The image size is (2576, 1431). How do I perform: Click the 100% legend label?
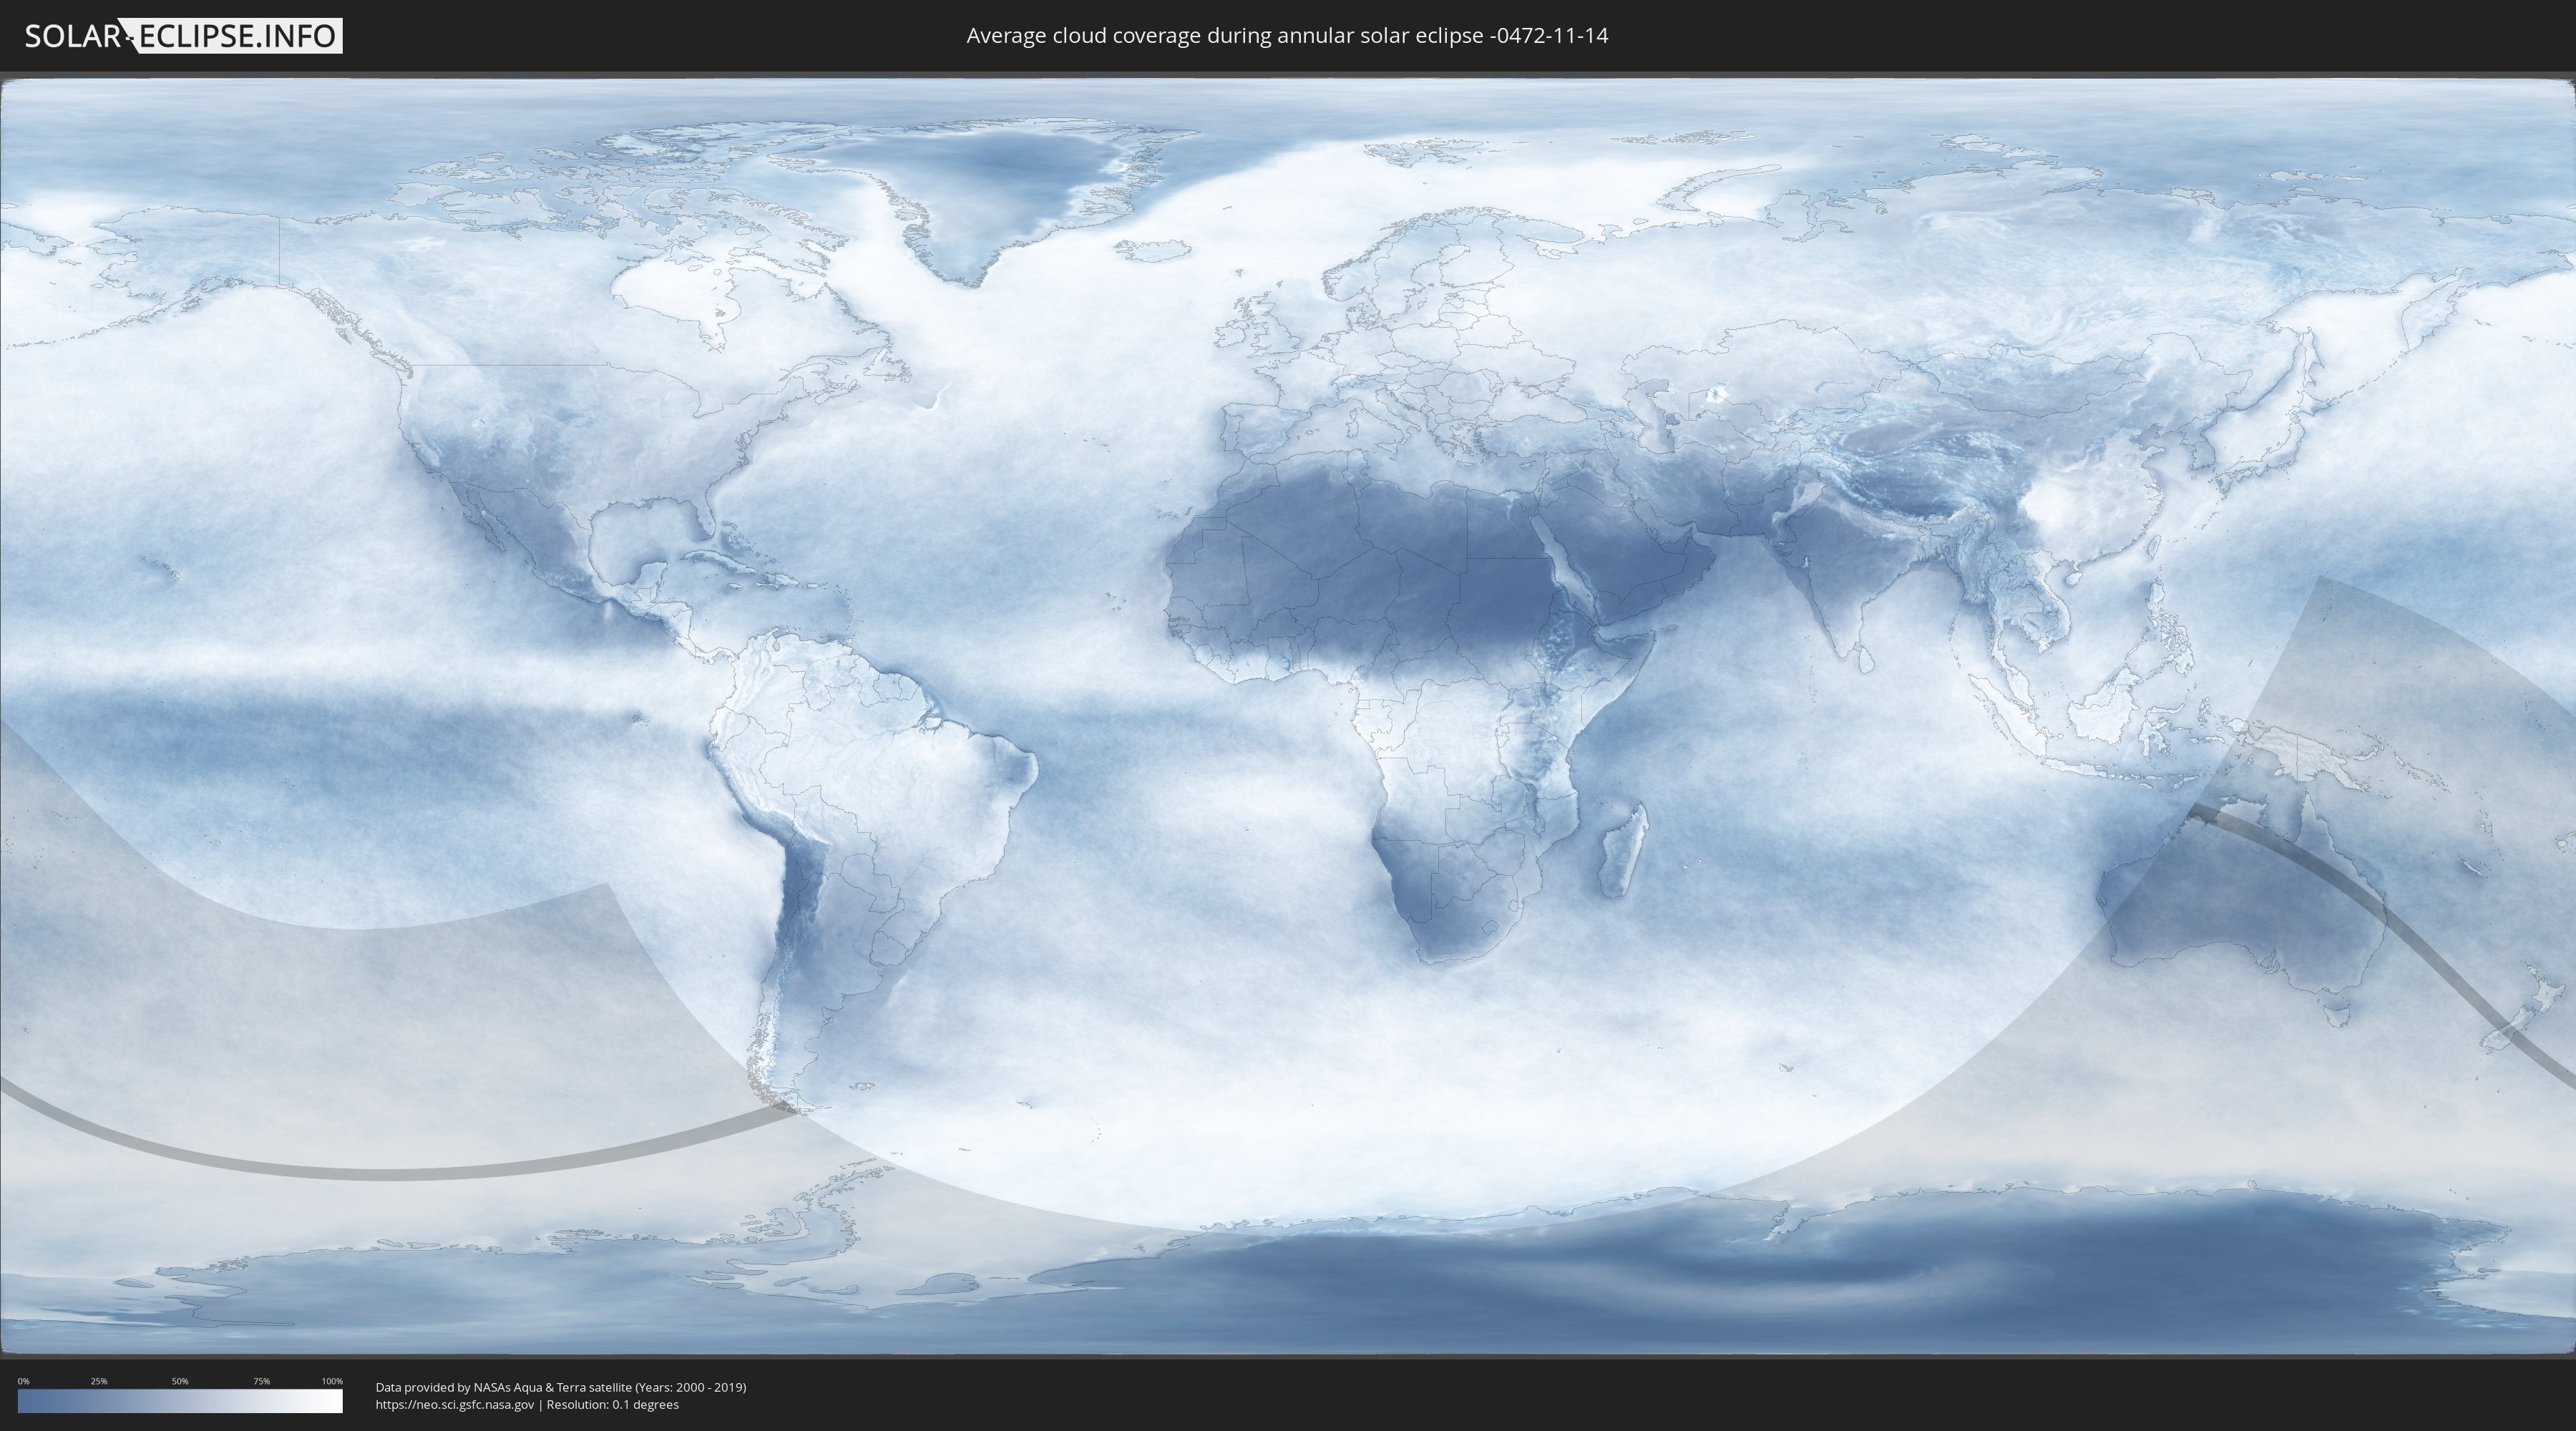pyautogui.click(x=332, y=1381)
